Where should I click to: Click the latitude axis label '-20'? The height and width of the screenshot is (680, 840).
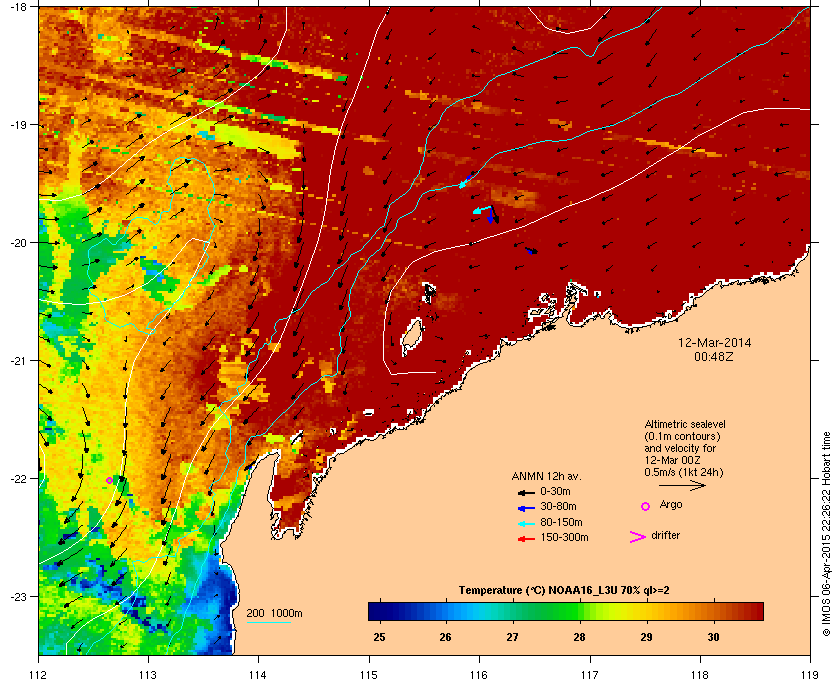point(17,242)
